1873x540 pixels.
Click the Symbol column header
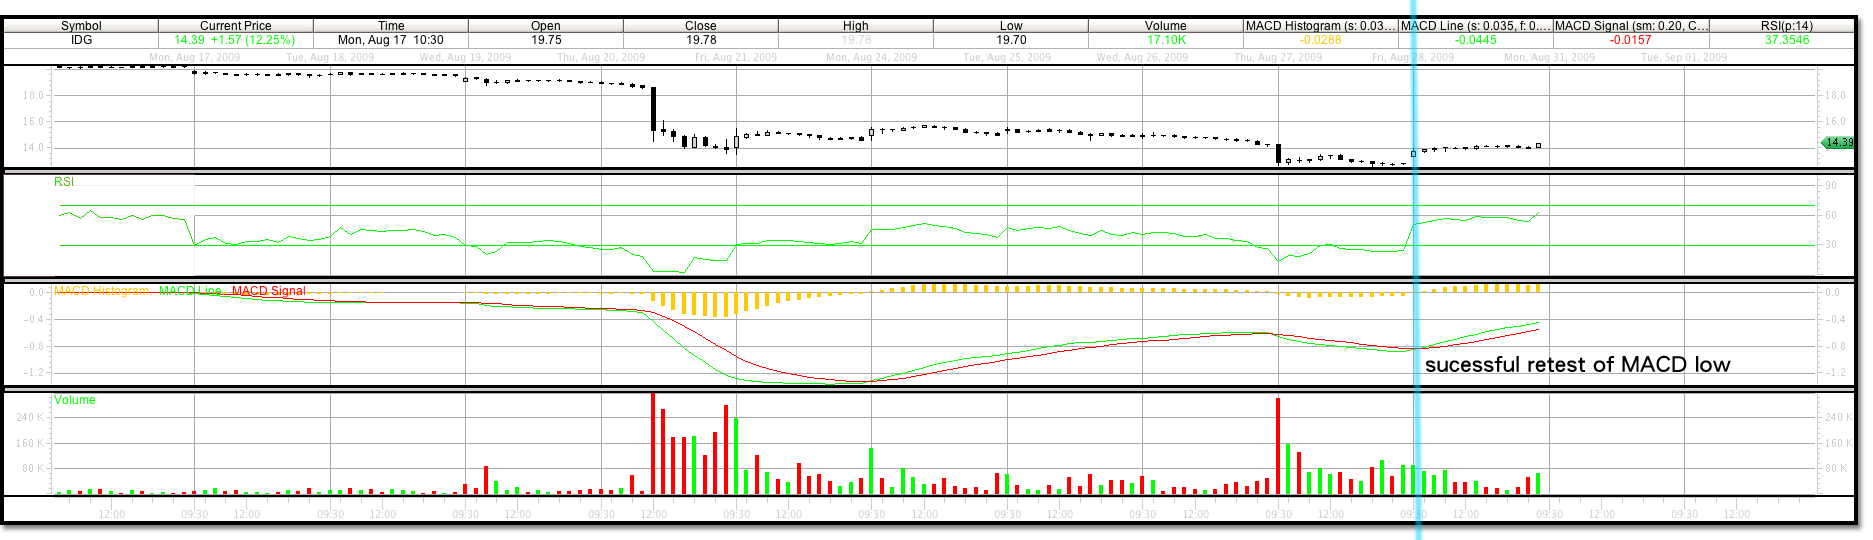tap(81, 26)
